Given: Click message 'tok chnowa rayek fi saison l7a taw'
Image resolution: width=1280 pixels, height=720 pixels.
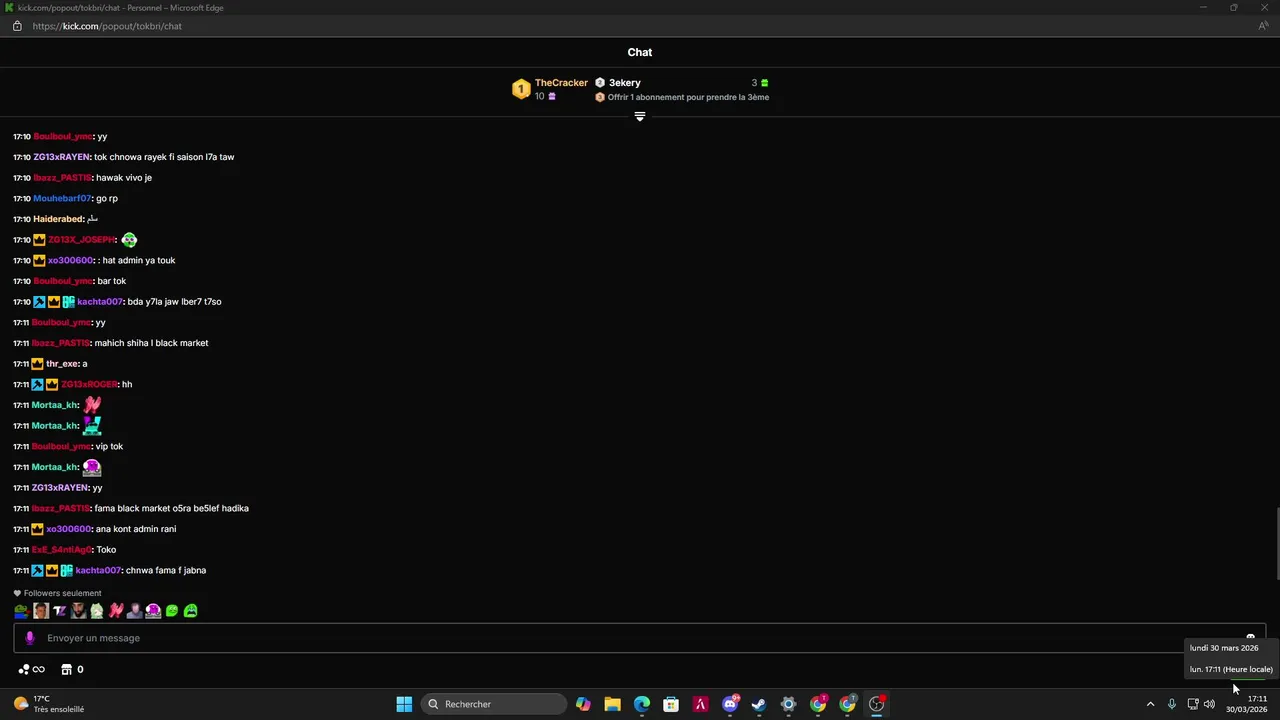Looking at the screenshot, I should tap(164, 157).
